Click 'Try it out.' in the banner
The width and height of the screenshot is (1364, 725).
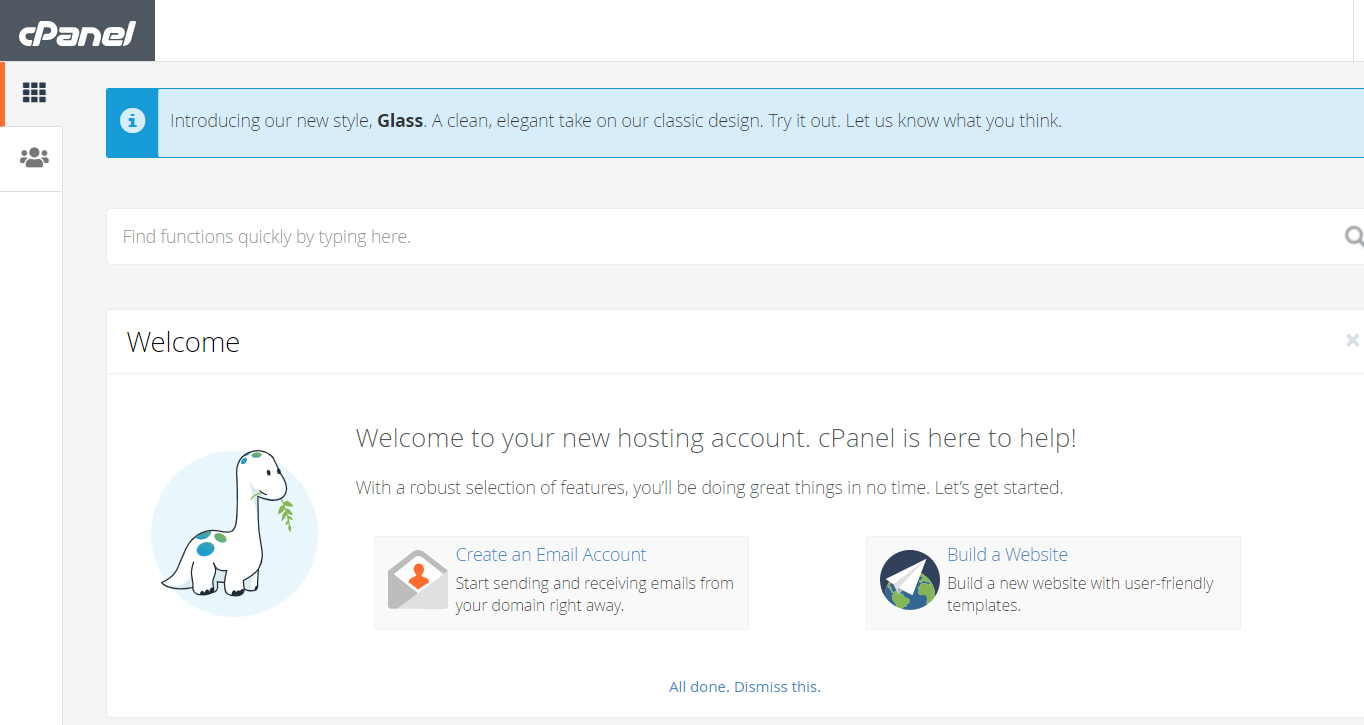(x=804, y=121)
